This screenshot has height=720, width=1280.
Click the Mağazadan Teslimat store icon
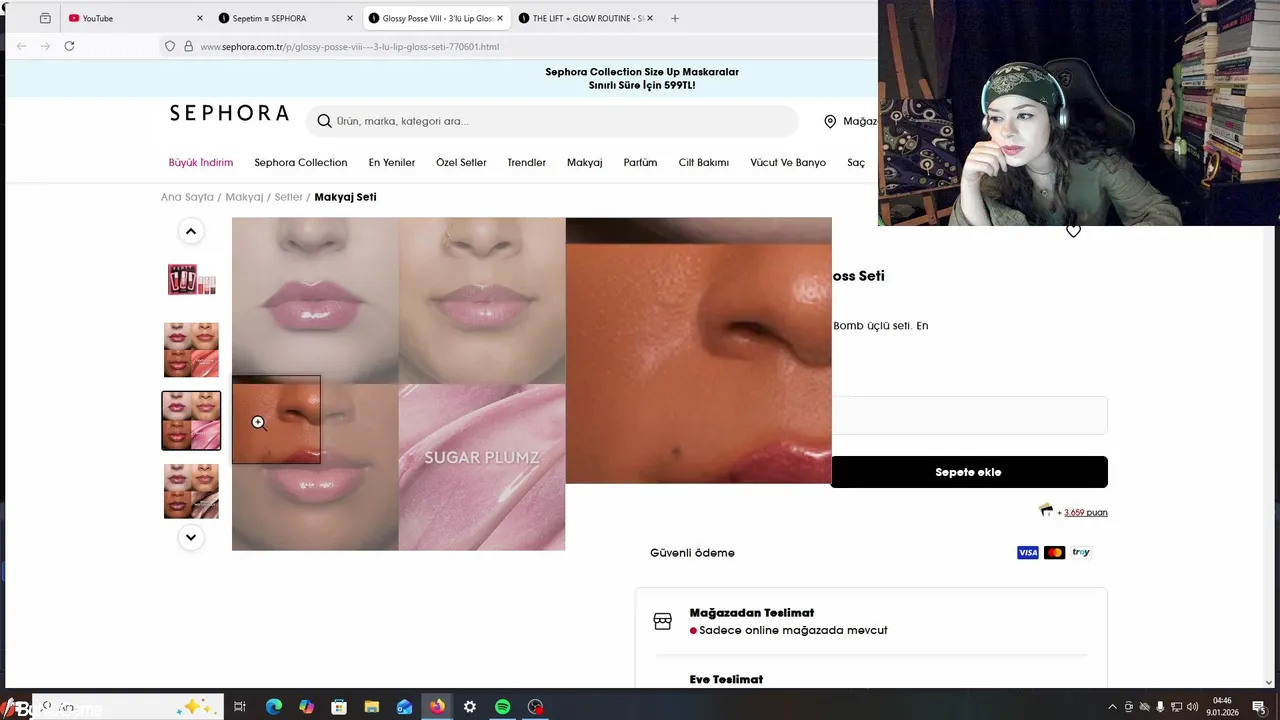pyautogui.click(x=662, y=621)
